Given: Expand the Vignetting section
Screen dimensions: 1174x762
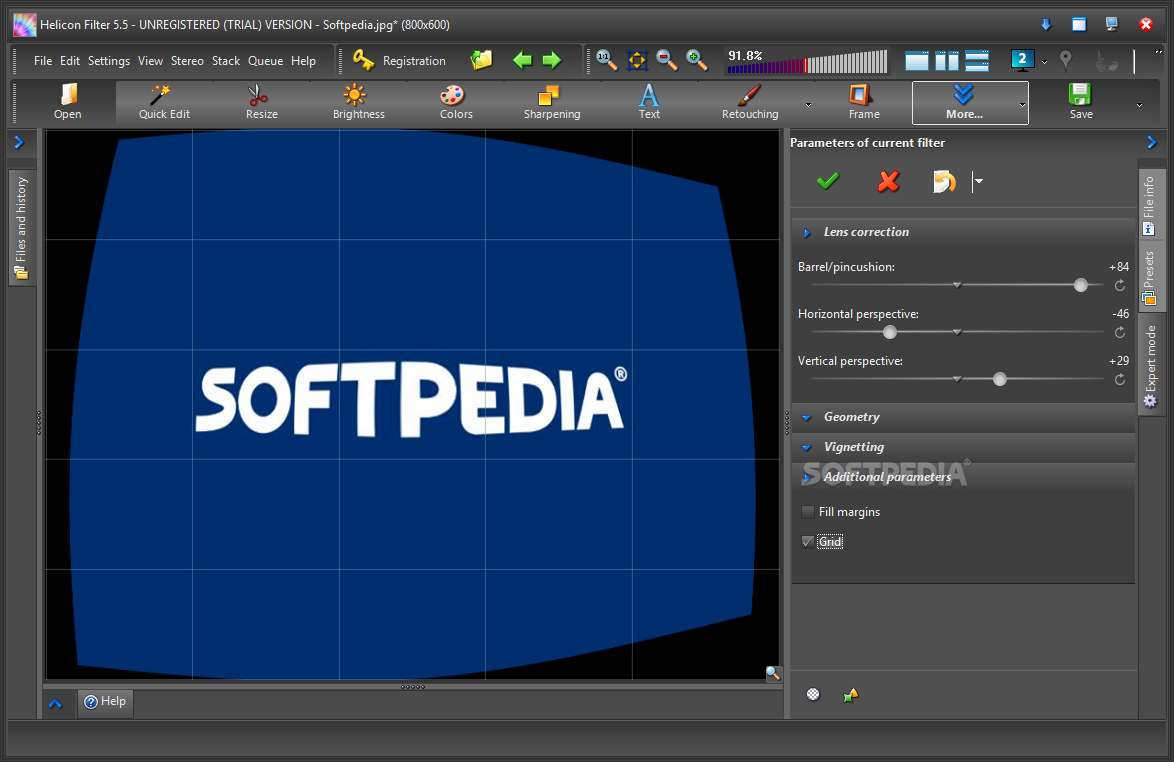Looking at the screenshot, I should [x=853, y=447].
